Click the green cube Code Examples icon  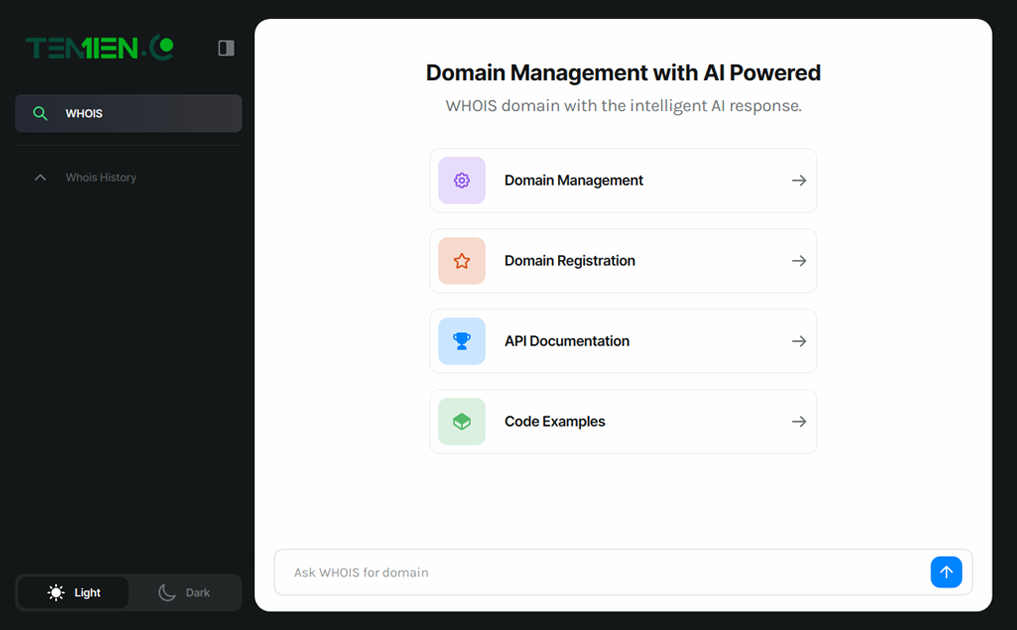click(x=461, y=422)
